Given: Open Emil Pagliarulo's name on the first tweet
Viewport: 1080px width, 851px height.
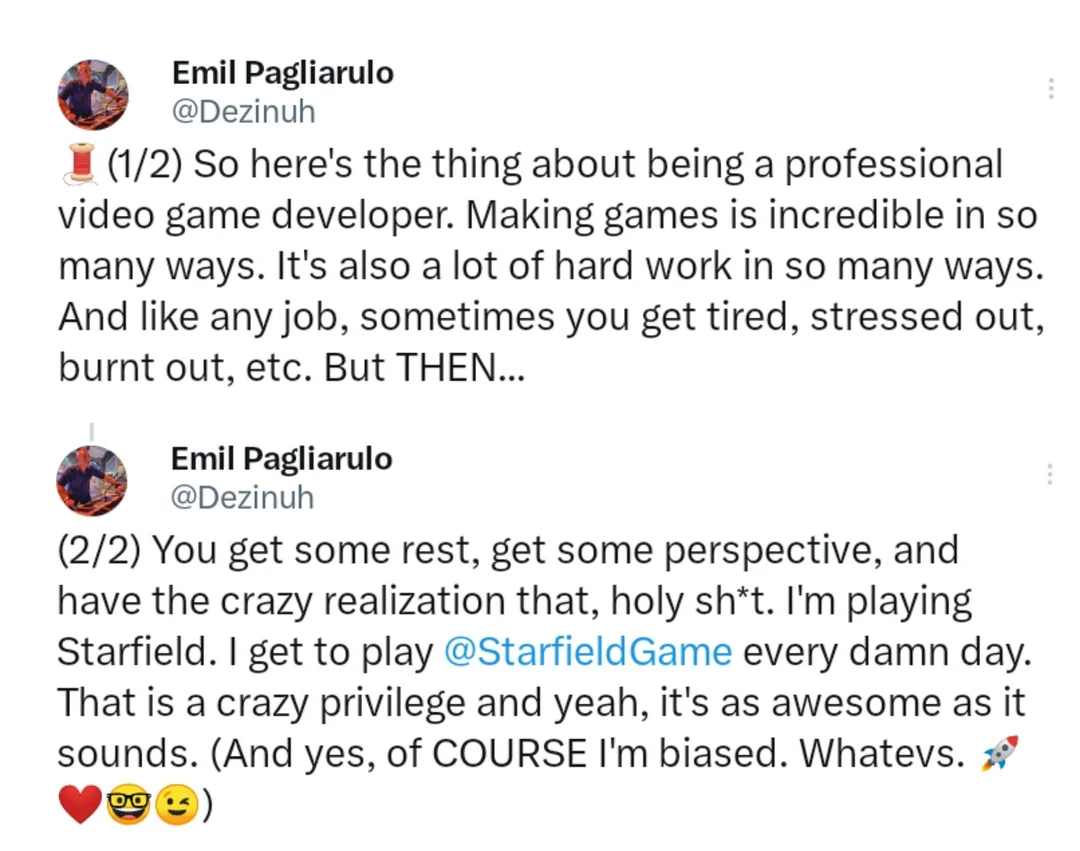Looking at the screenshot, I should click(x=283, y=73).
